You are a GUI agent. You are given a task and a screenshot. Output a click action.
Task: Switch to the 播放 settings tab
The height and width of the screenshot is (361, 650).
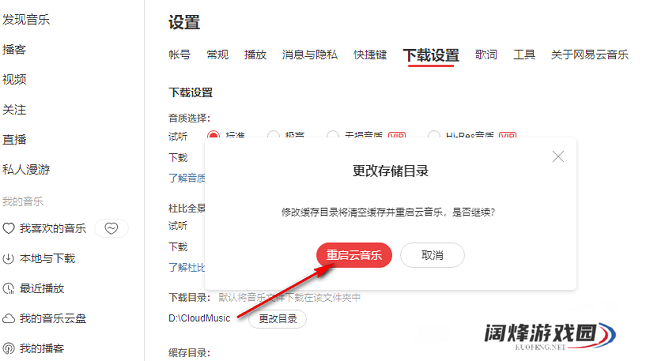pyautogui.click(x=255, y=55)
